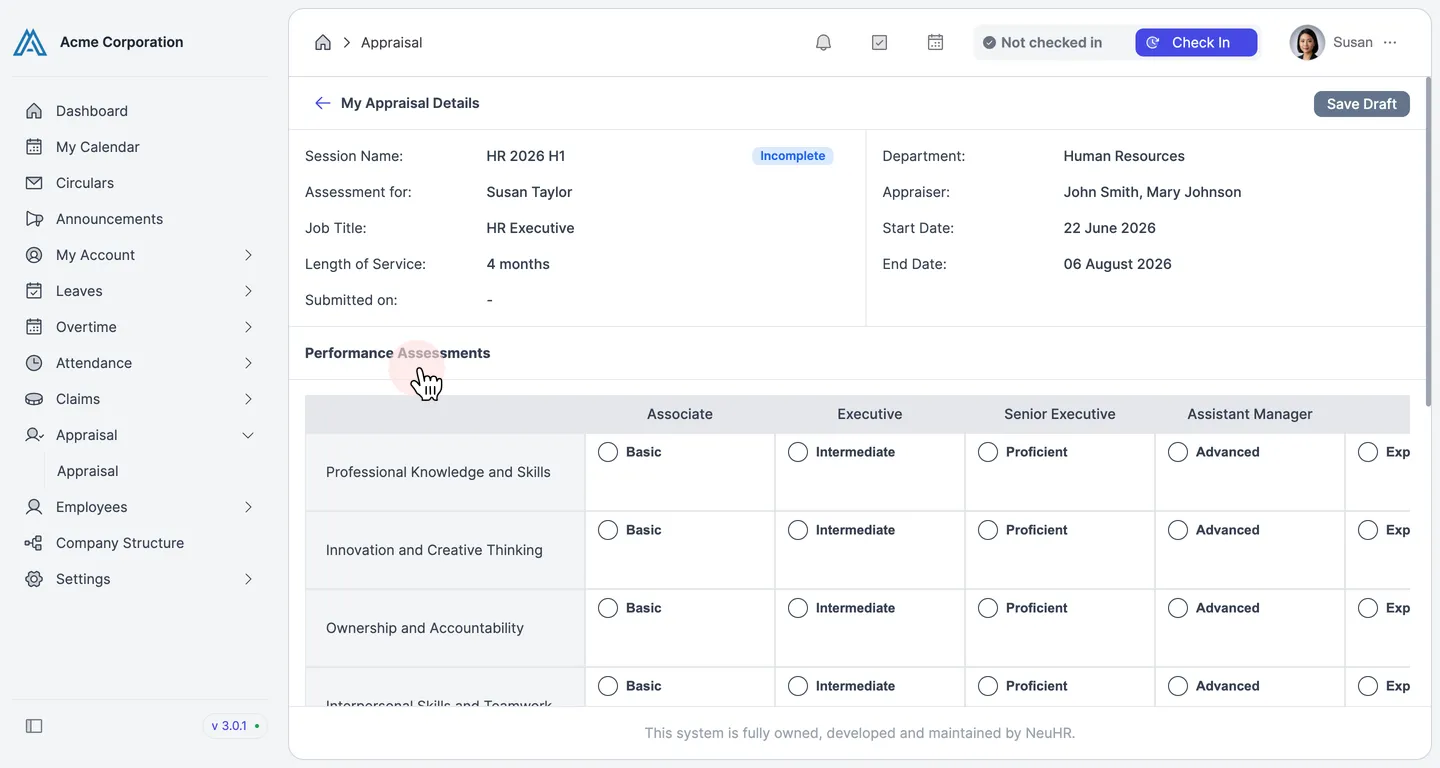Select Proficient for Ownership and Accountability
Viewport: 1440px width, 768px height.
click(988, 608)
